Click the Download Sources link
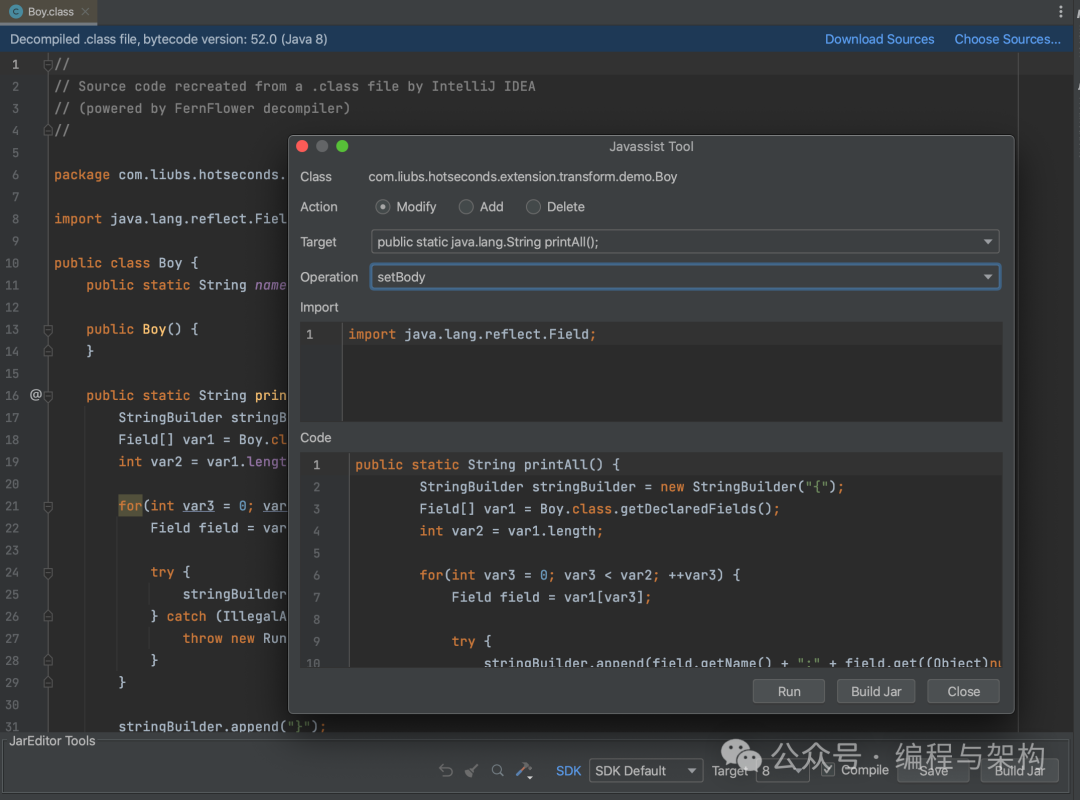Viewport: 1080px width, 800px height. (x=879, y=39)
